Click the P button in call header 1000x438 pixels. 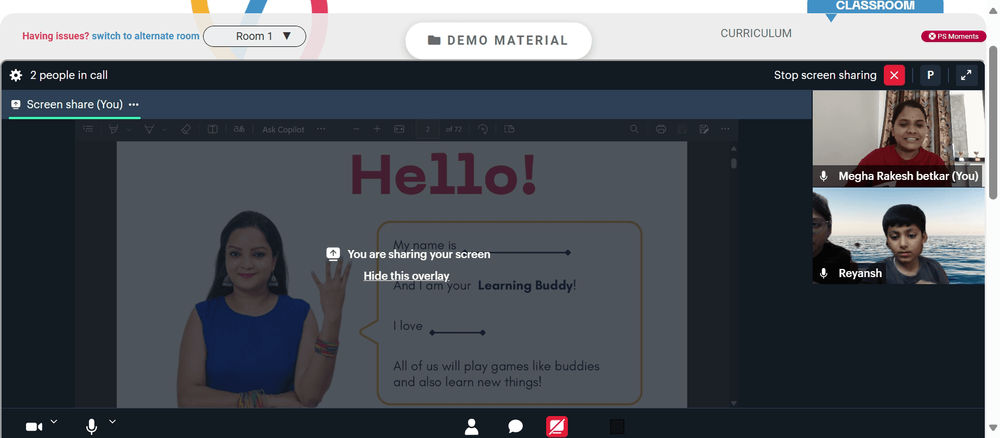(930, 75)
